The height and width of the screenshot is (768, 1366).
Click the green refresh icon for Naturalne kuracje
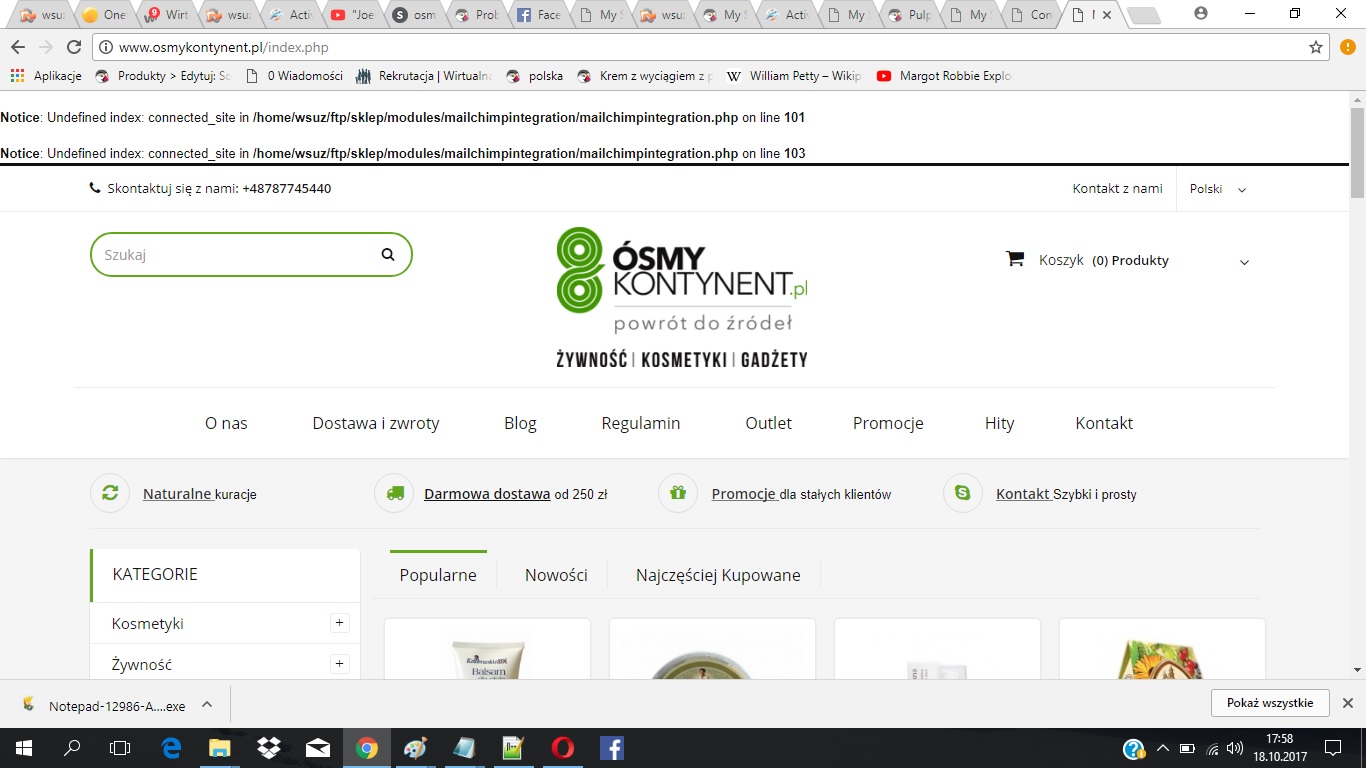(110, 493)
